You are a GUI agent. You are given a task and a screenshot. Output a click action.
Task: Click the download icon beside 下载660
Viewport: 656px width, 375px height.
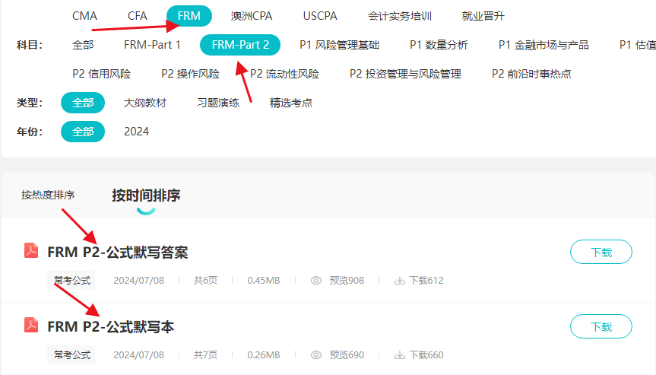pyautogui.click(x=400, y=355)
